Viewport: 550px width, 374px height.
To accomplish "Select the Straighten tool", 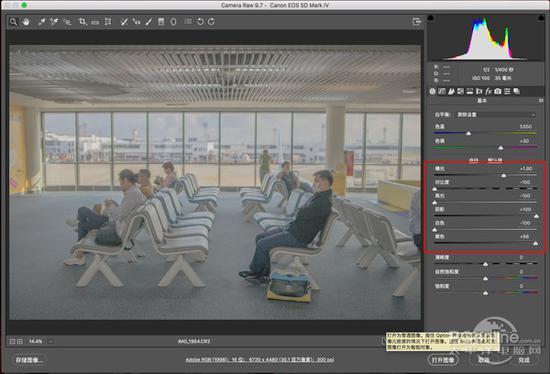I will pos(95,22).
